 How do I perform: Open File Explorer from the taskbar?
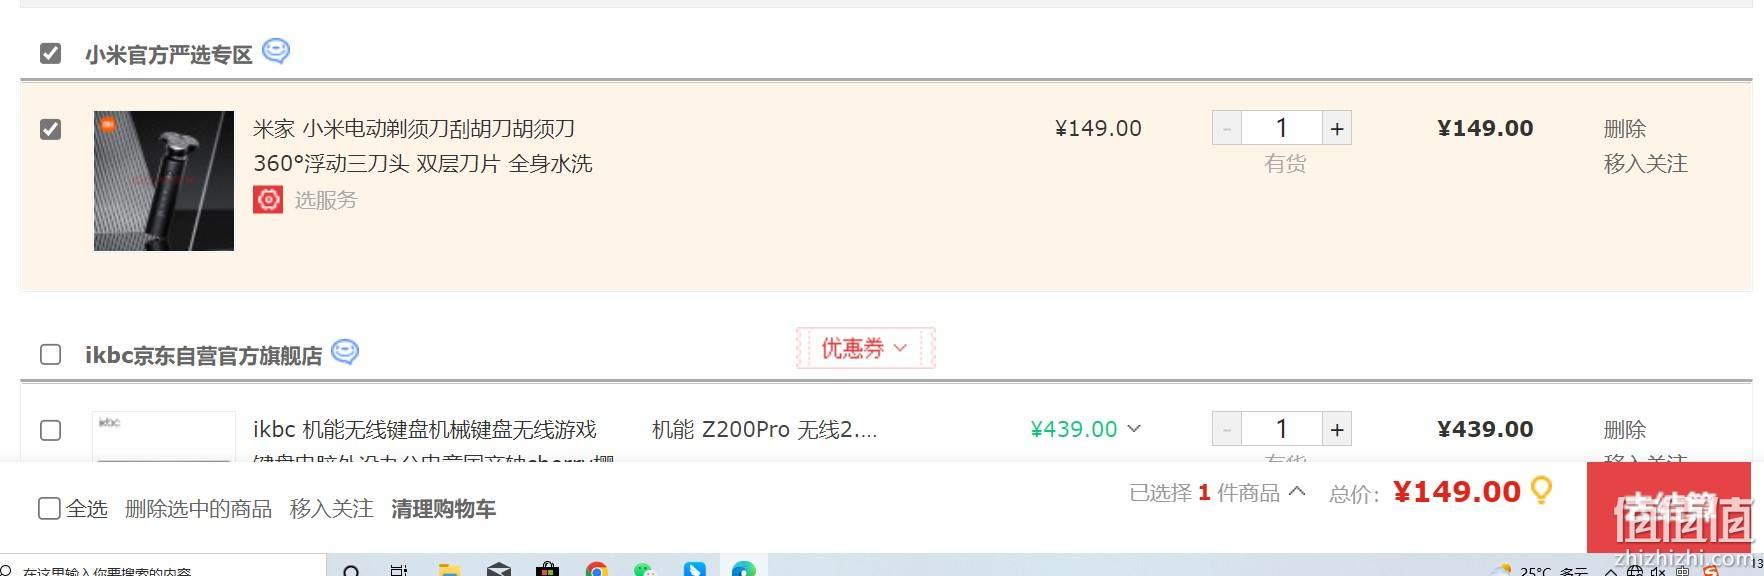(449, 569)
